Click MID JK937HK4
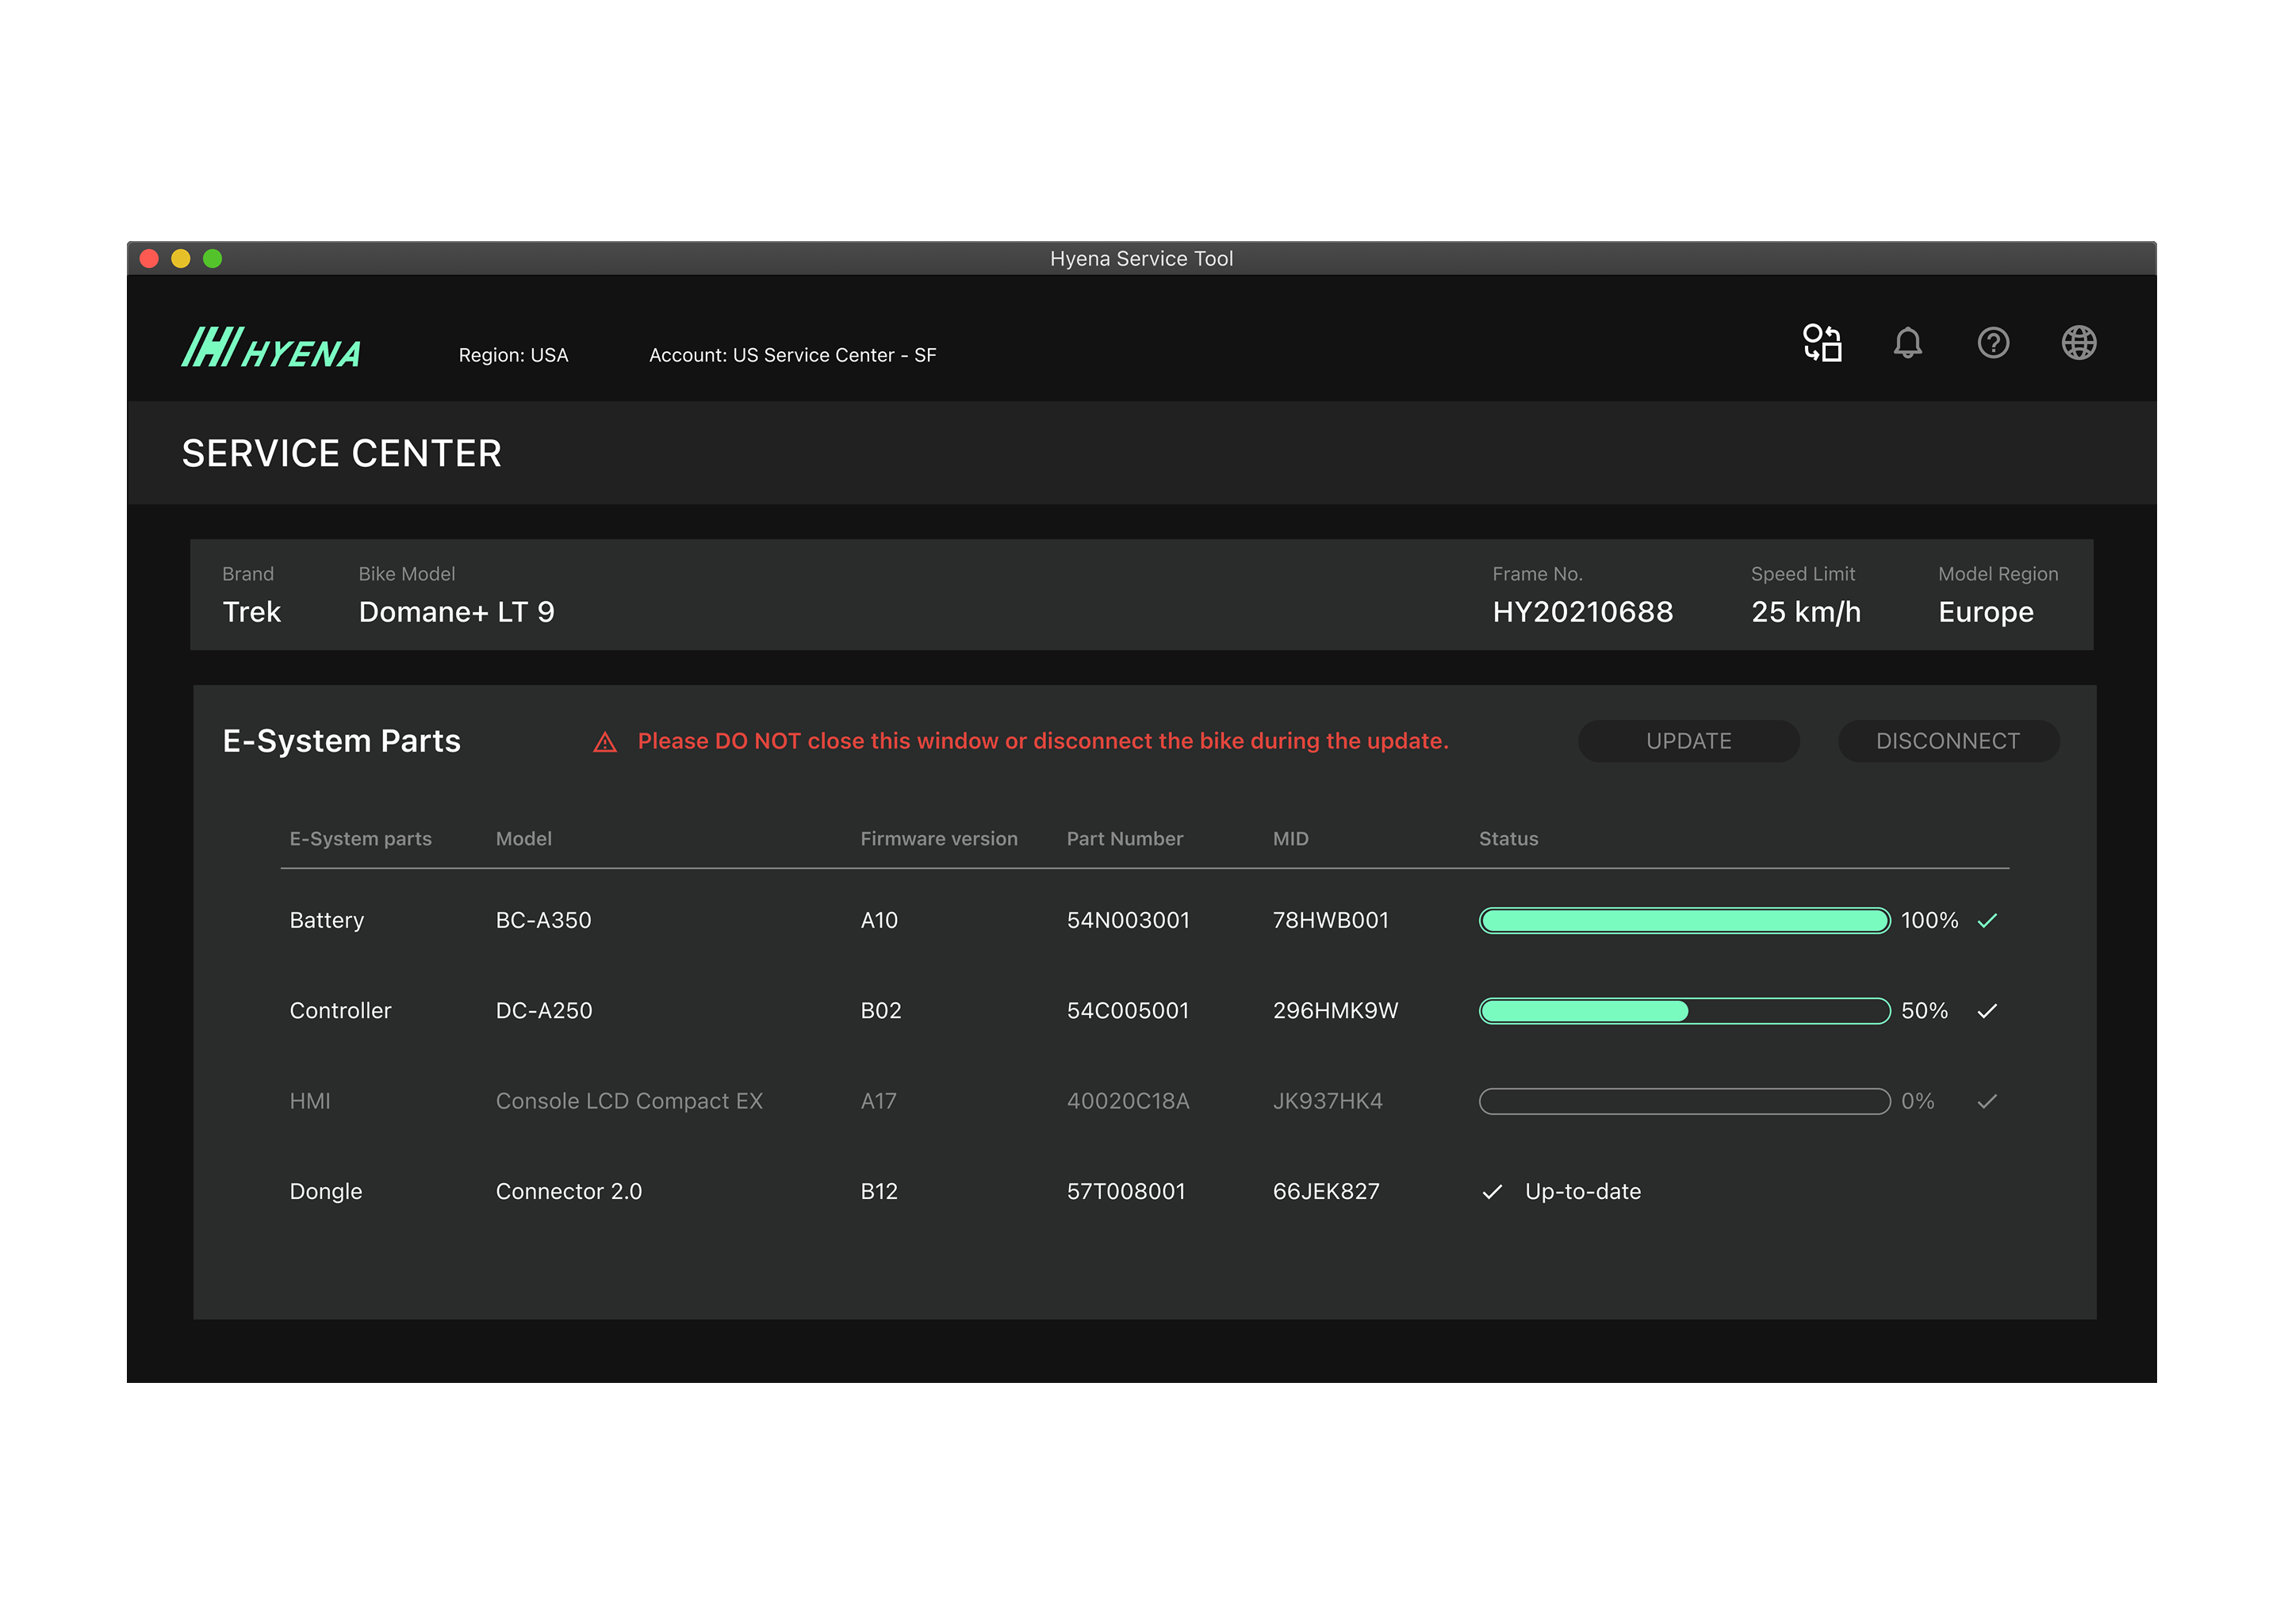 1328,1101
